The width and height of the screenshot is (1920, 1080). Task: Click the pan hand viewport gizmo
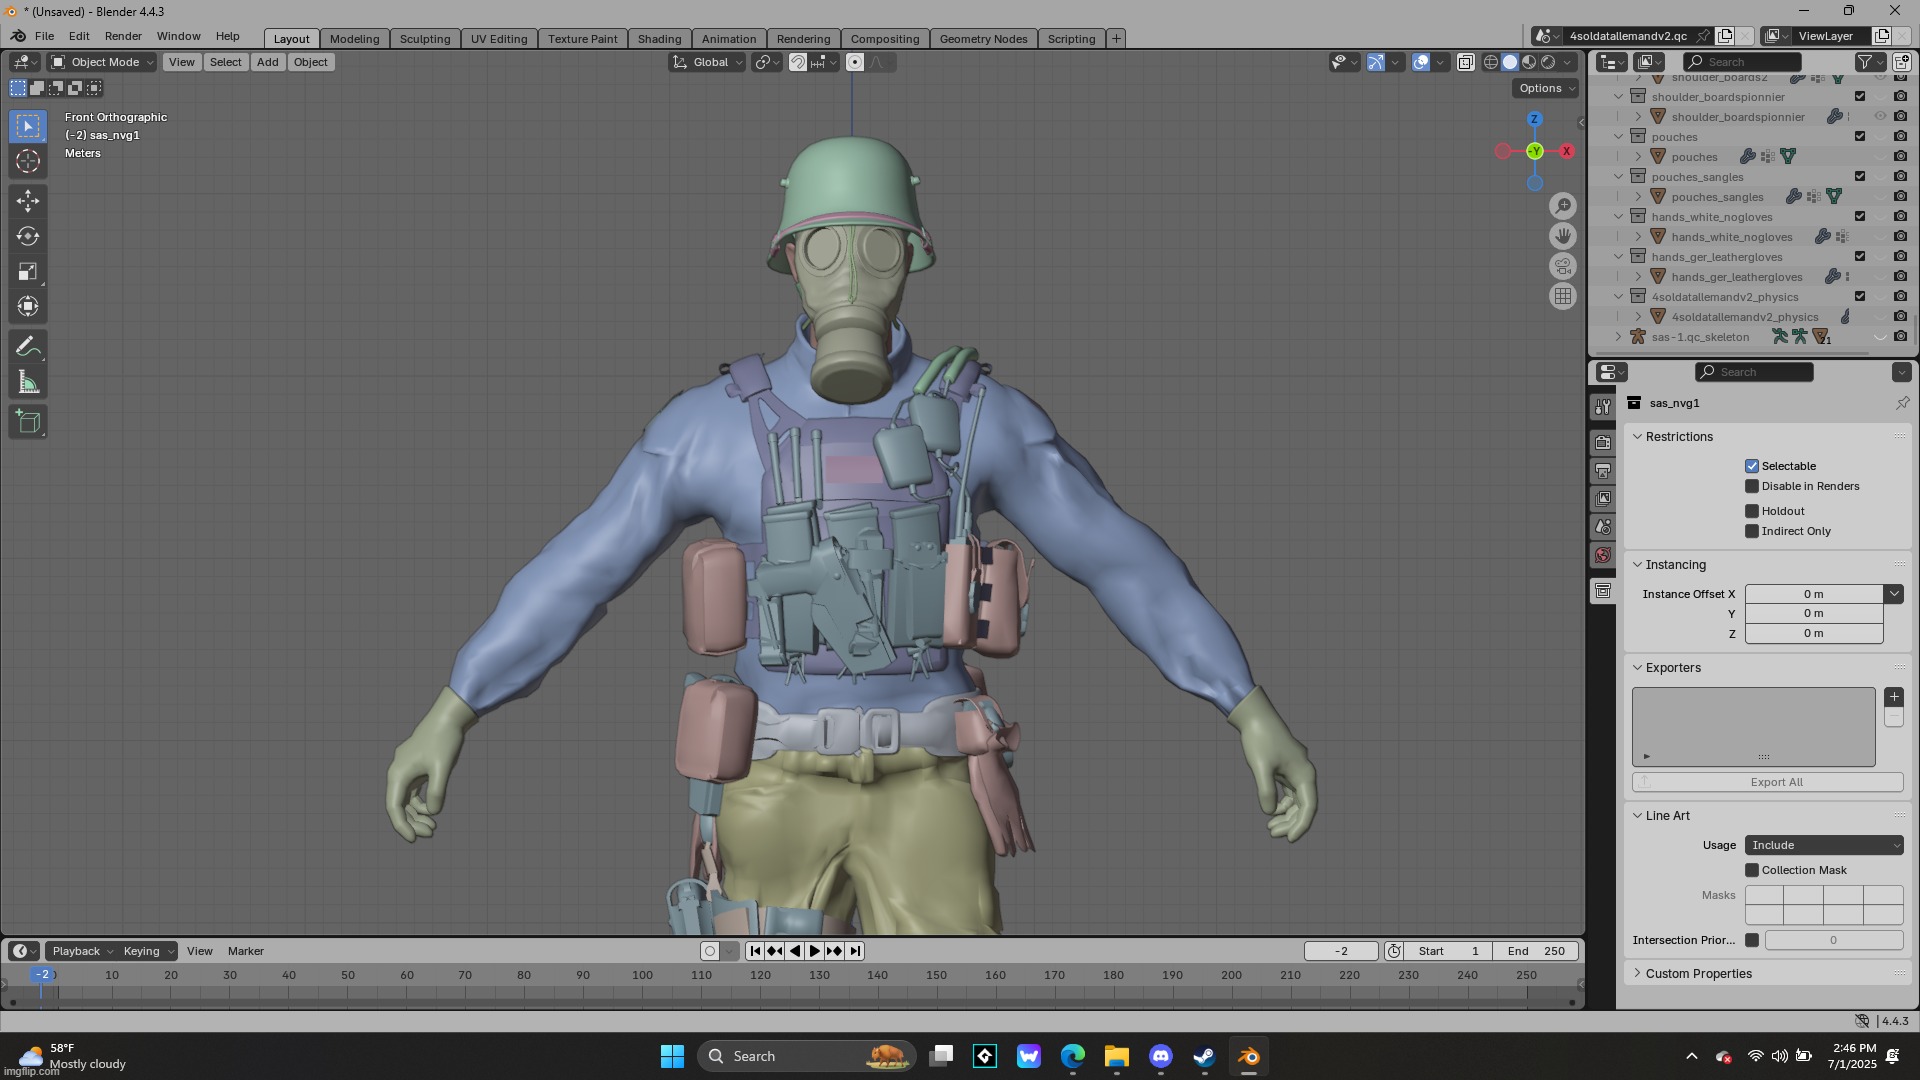1563,236
